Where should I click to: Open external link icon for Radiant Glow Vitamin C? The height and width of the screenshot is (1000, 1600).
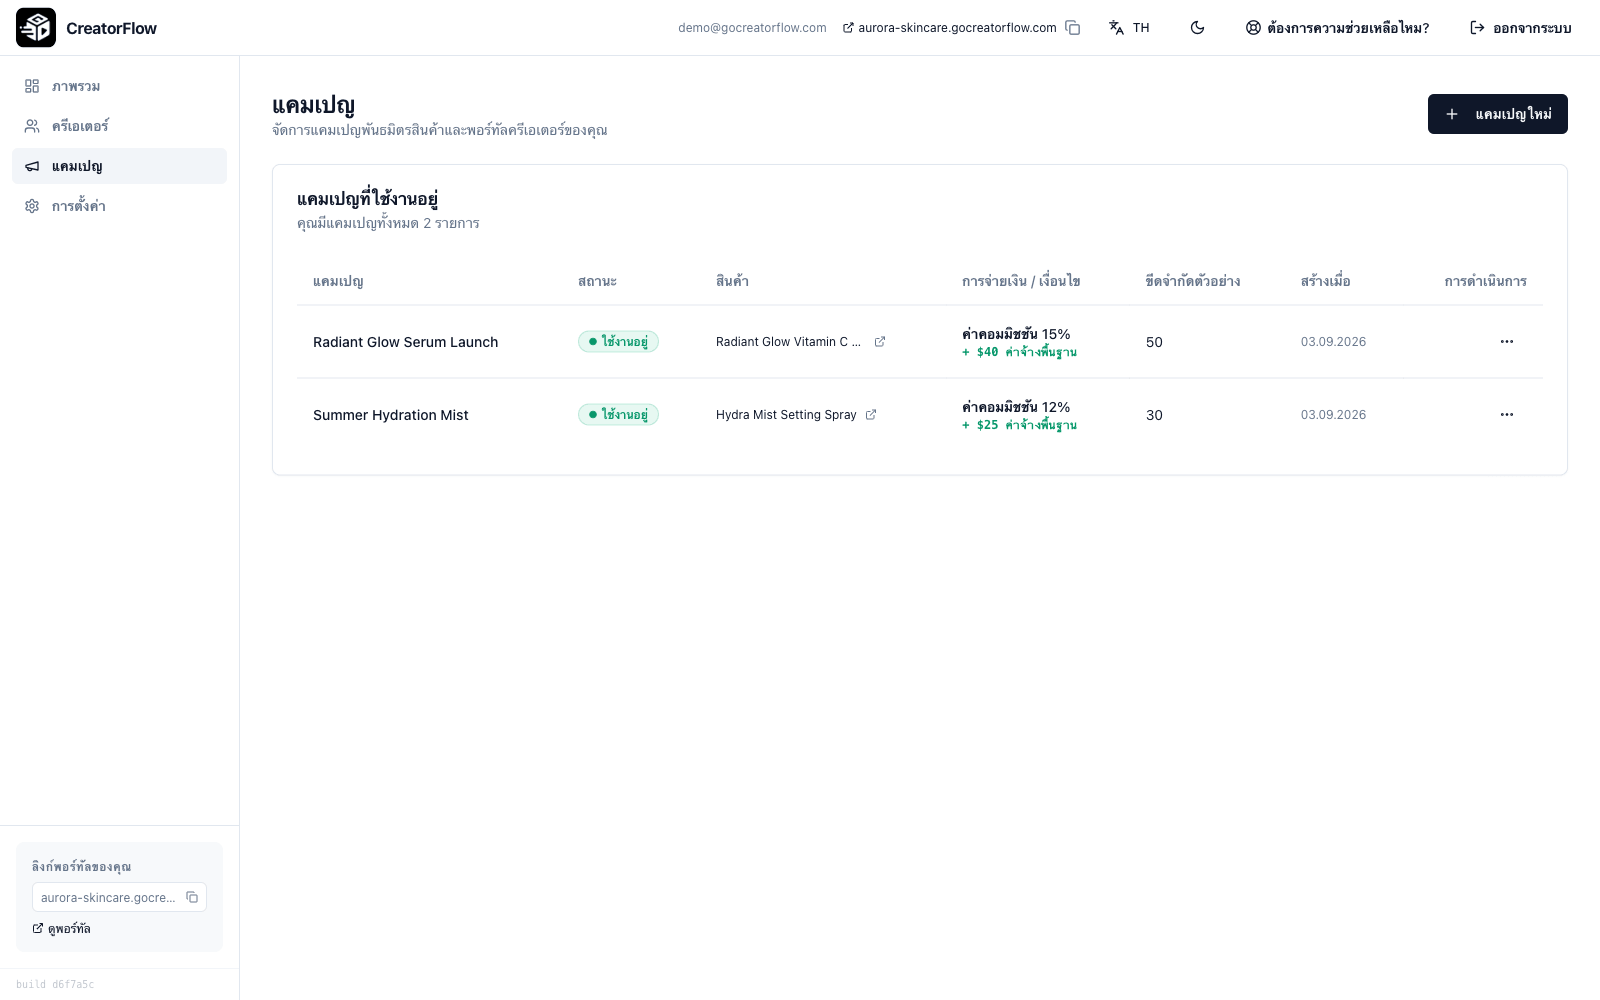[x=880, y=342]
